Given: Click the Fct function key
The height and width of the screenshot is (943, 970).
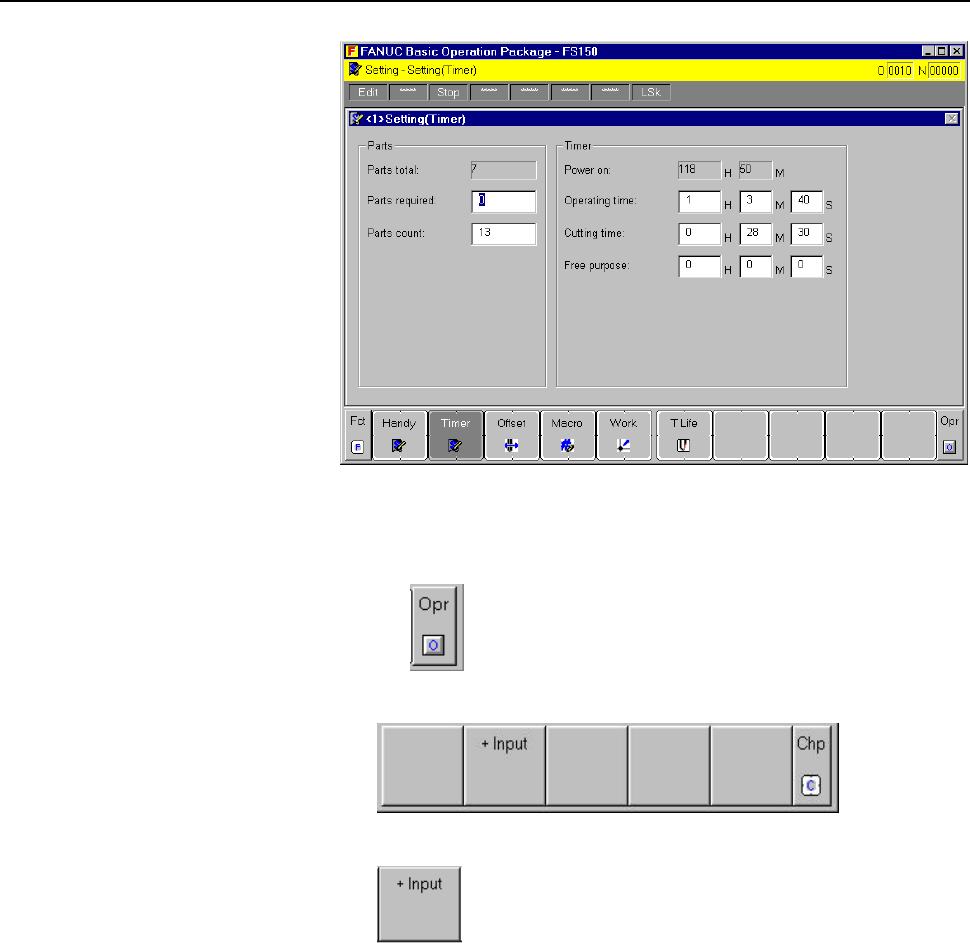Looking at the screenshot, I should click(358, 435).
